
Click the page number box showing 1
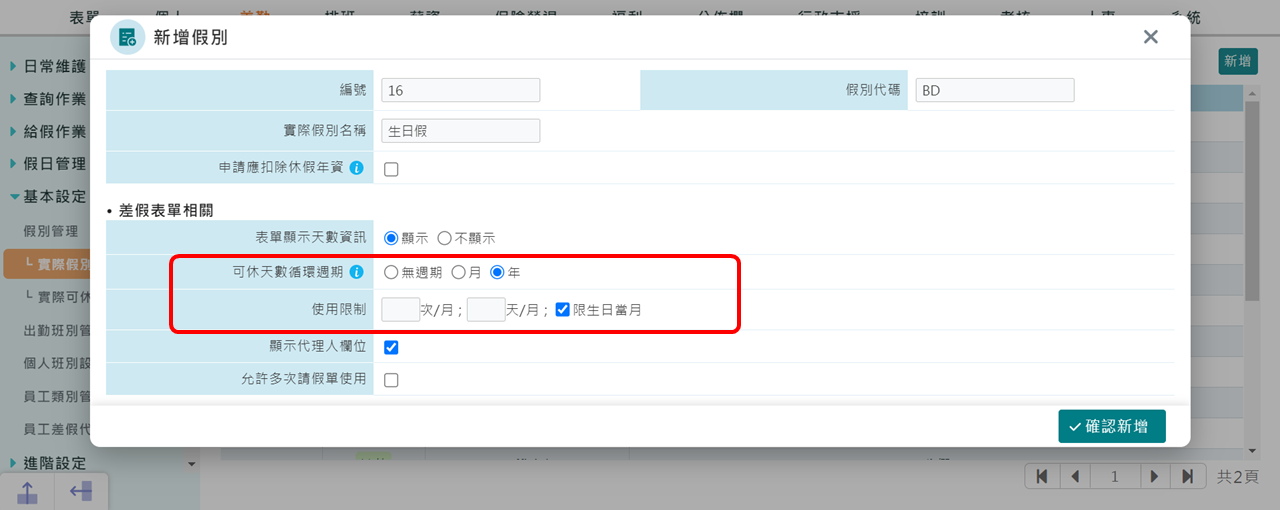tap(1115, 476)
